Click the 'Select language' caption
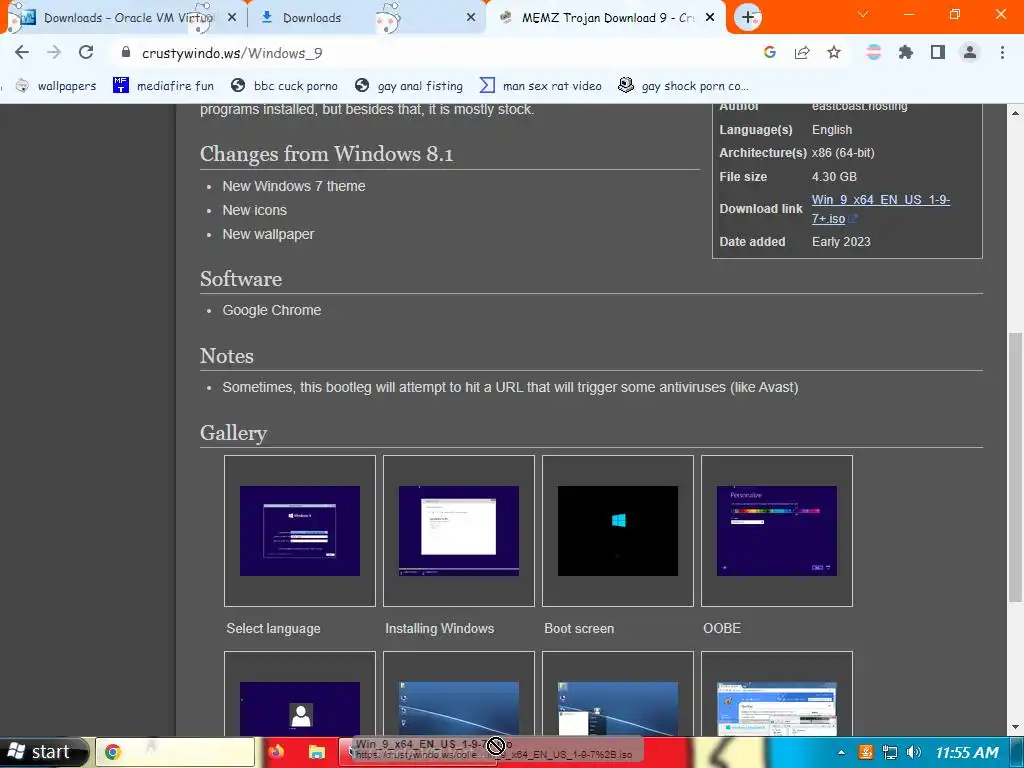The height and width of the screenshot is (768, 1024). 274,628
